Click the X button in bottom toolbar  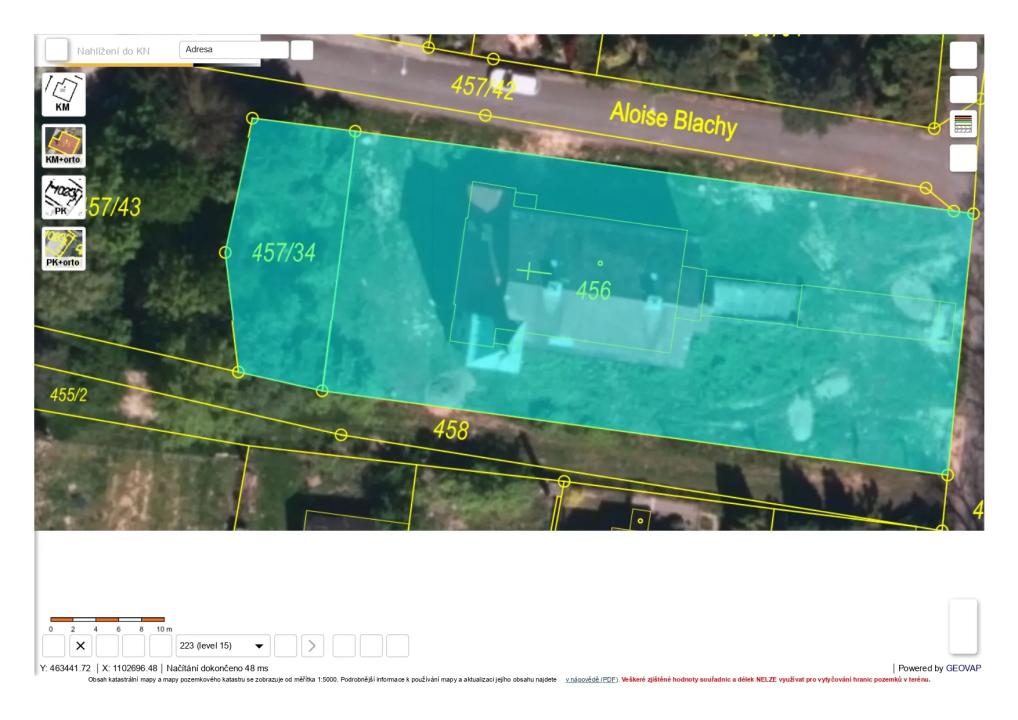81,646
